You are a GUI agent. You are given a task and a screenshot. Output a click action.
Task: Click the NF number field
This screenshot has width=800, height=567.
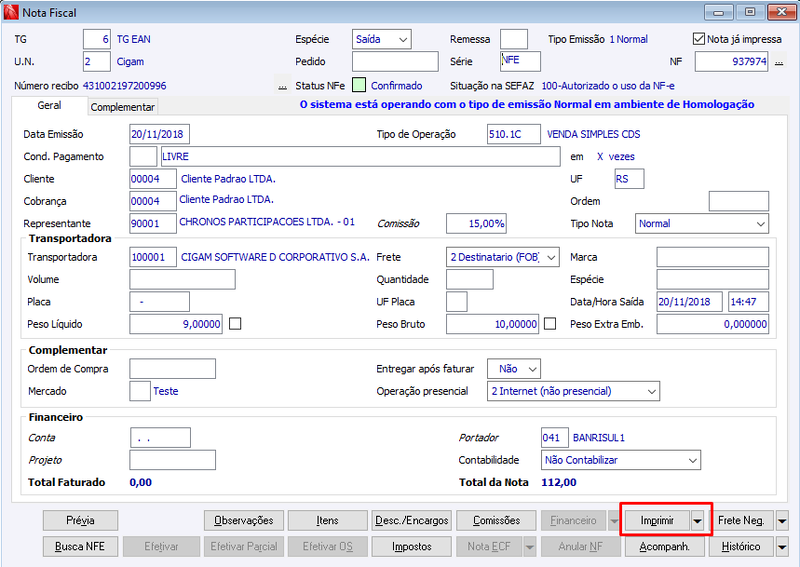pyautogui.click(x=732, y=62)
